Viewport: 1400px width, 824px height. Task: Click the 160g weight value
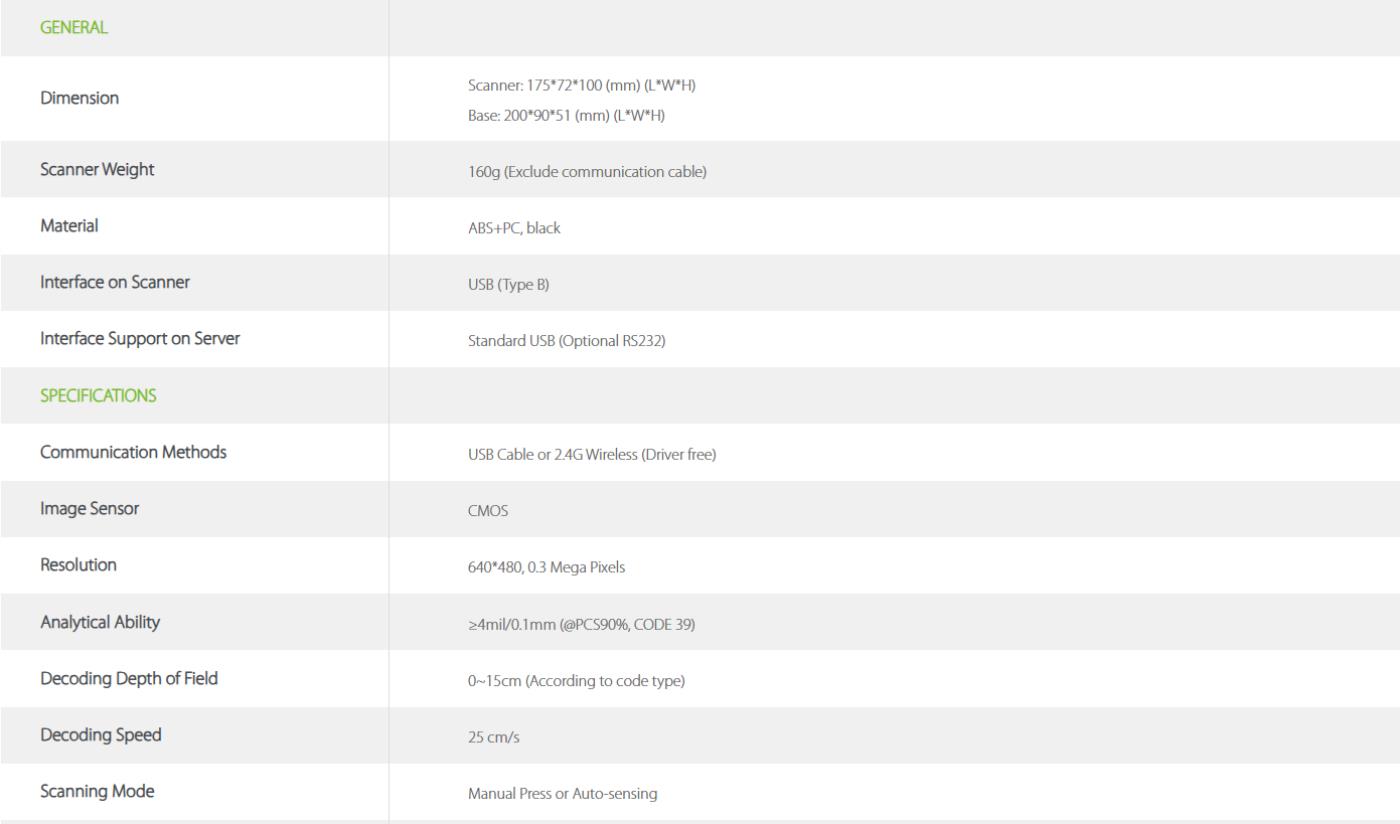point(587,172)
